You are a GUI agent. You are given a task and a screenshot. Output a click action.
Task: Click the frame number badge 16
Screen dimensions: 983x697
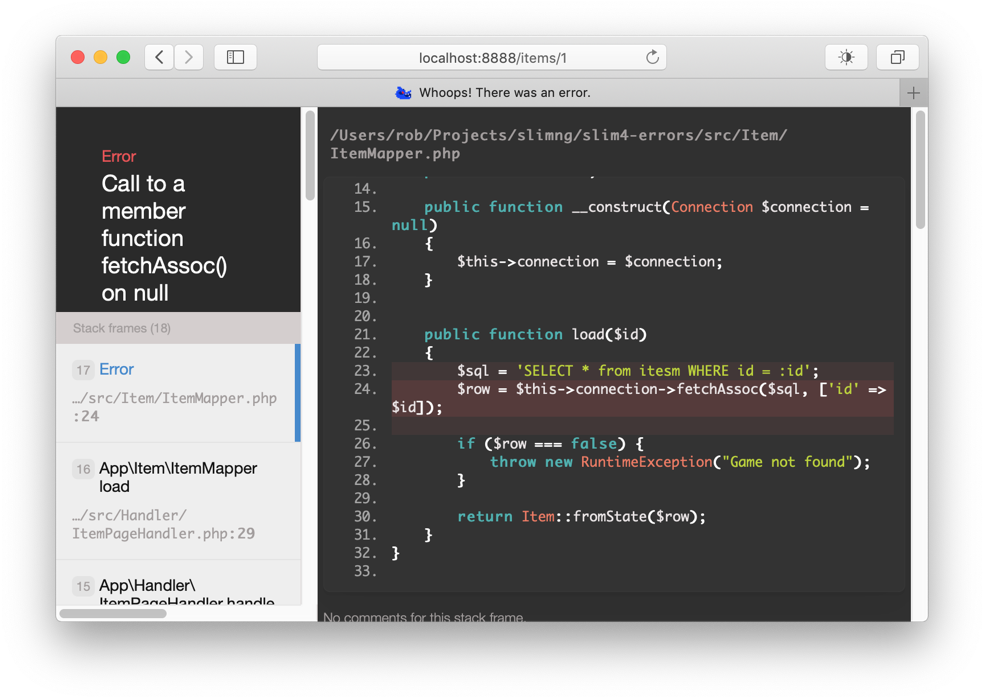pos(83,469)
